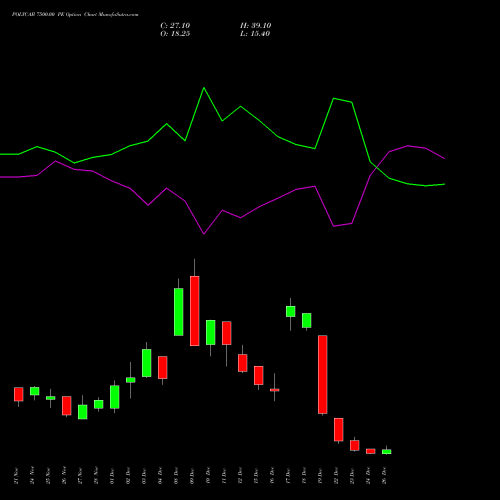Select the low value L: 15.40

(255, 34)
